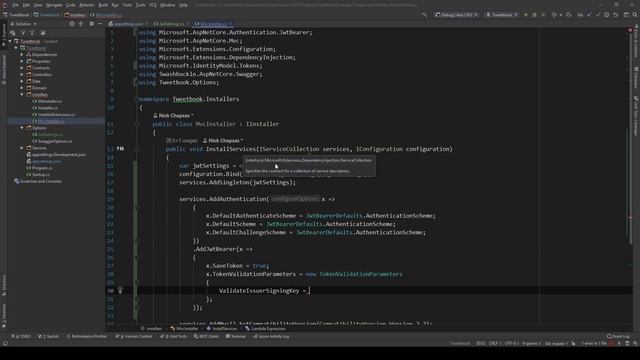Click the Debug bug icon
The width and height of the screenshot is (640, 360).
click(x=534, y=15)
